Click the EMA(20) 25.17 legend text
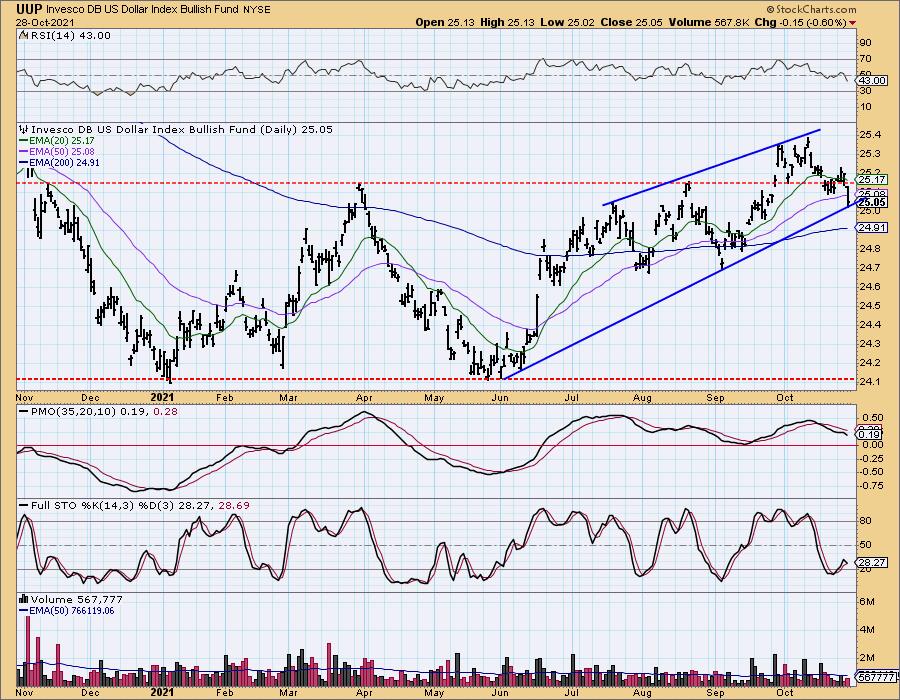 [63, 141]
